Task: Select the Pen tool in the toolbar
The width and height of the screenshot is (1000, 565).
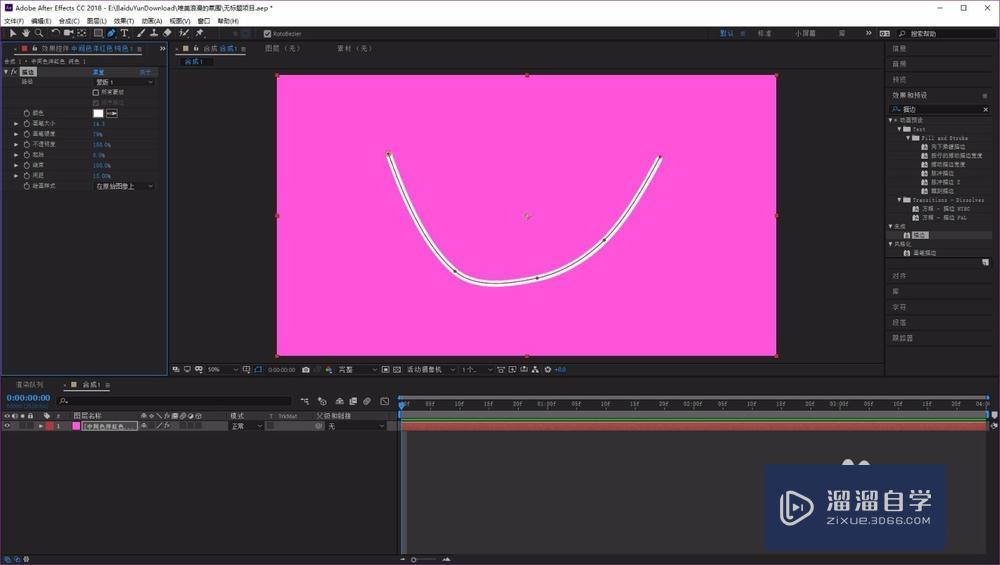Action: pos(111,33)
